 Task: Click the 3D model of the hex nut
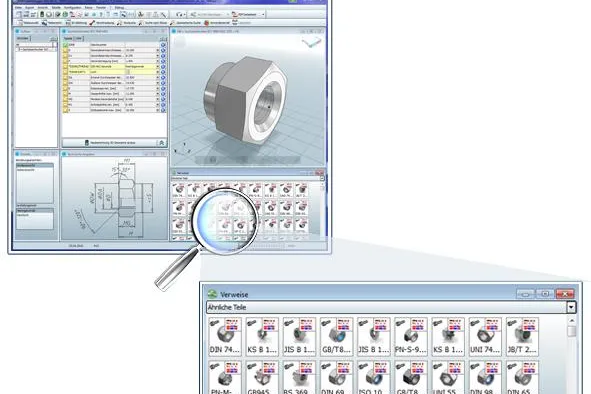(244, 100)
